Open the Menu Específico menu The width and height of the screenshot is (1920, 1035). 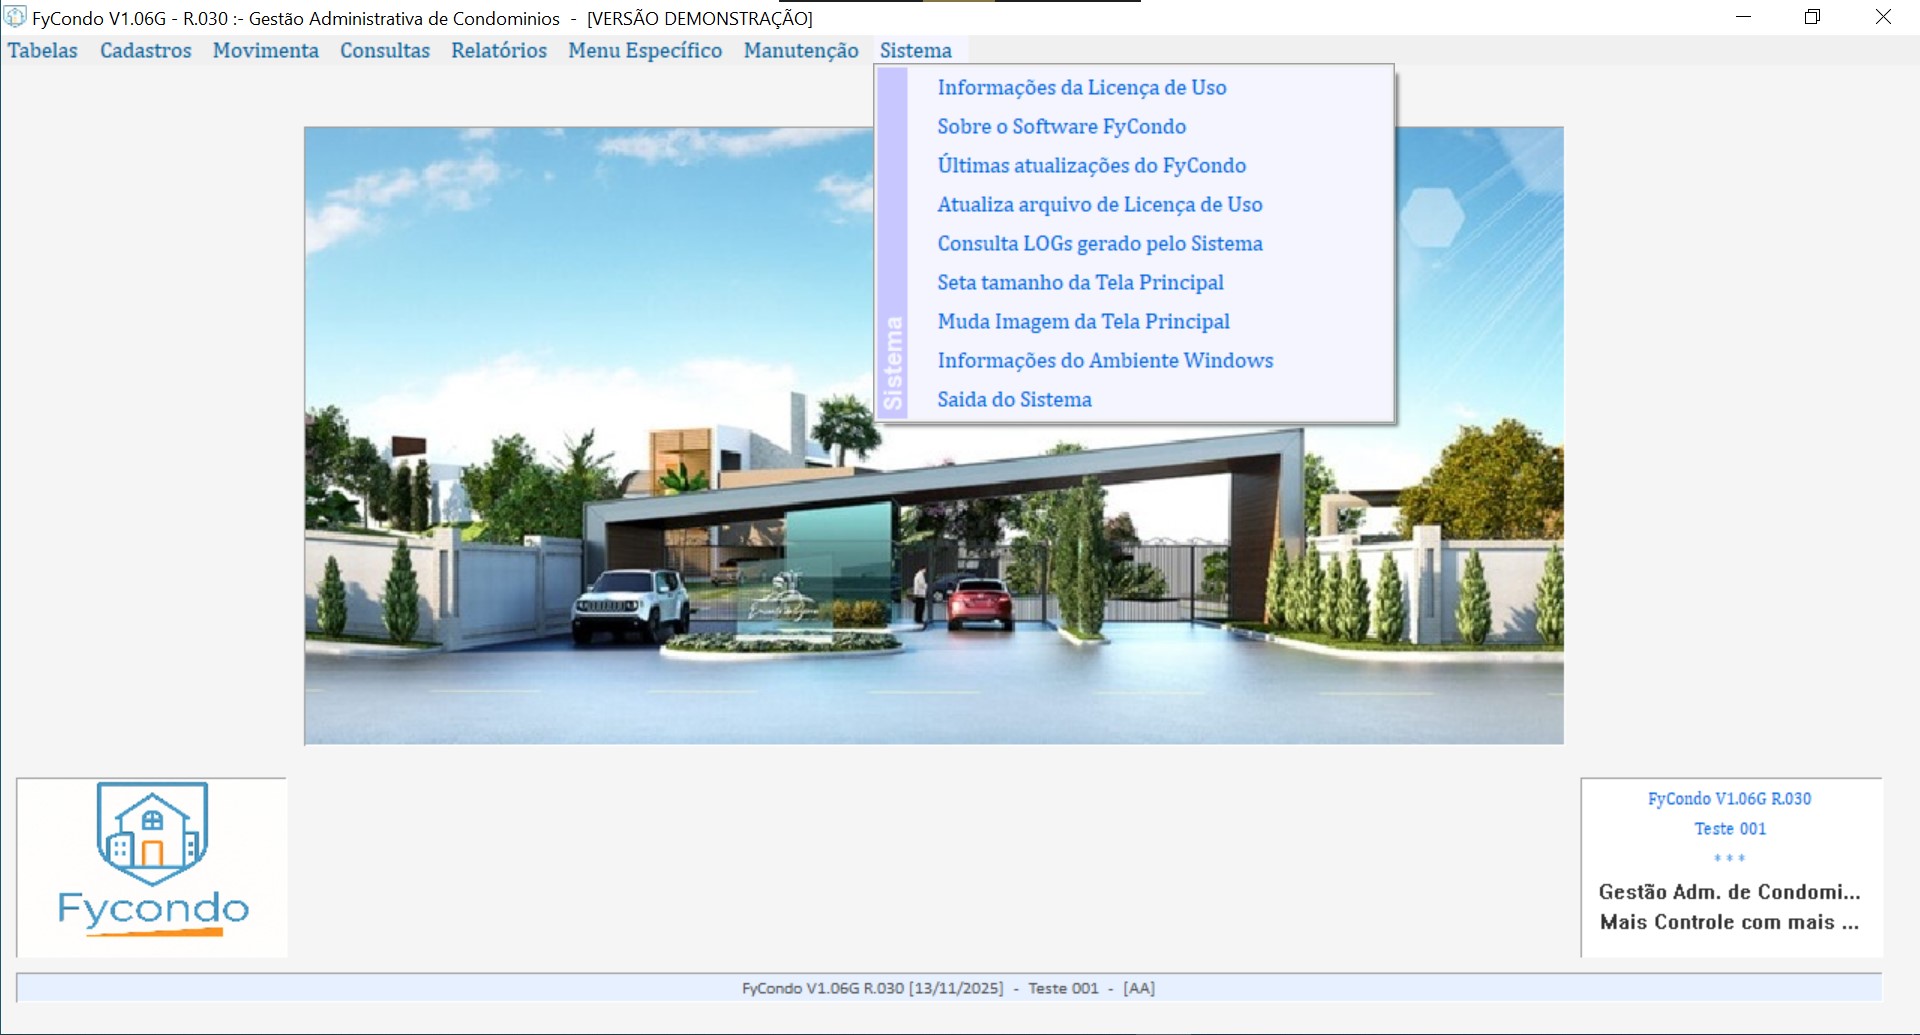pos(645,51)
